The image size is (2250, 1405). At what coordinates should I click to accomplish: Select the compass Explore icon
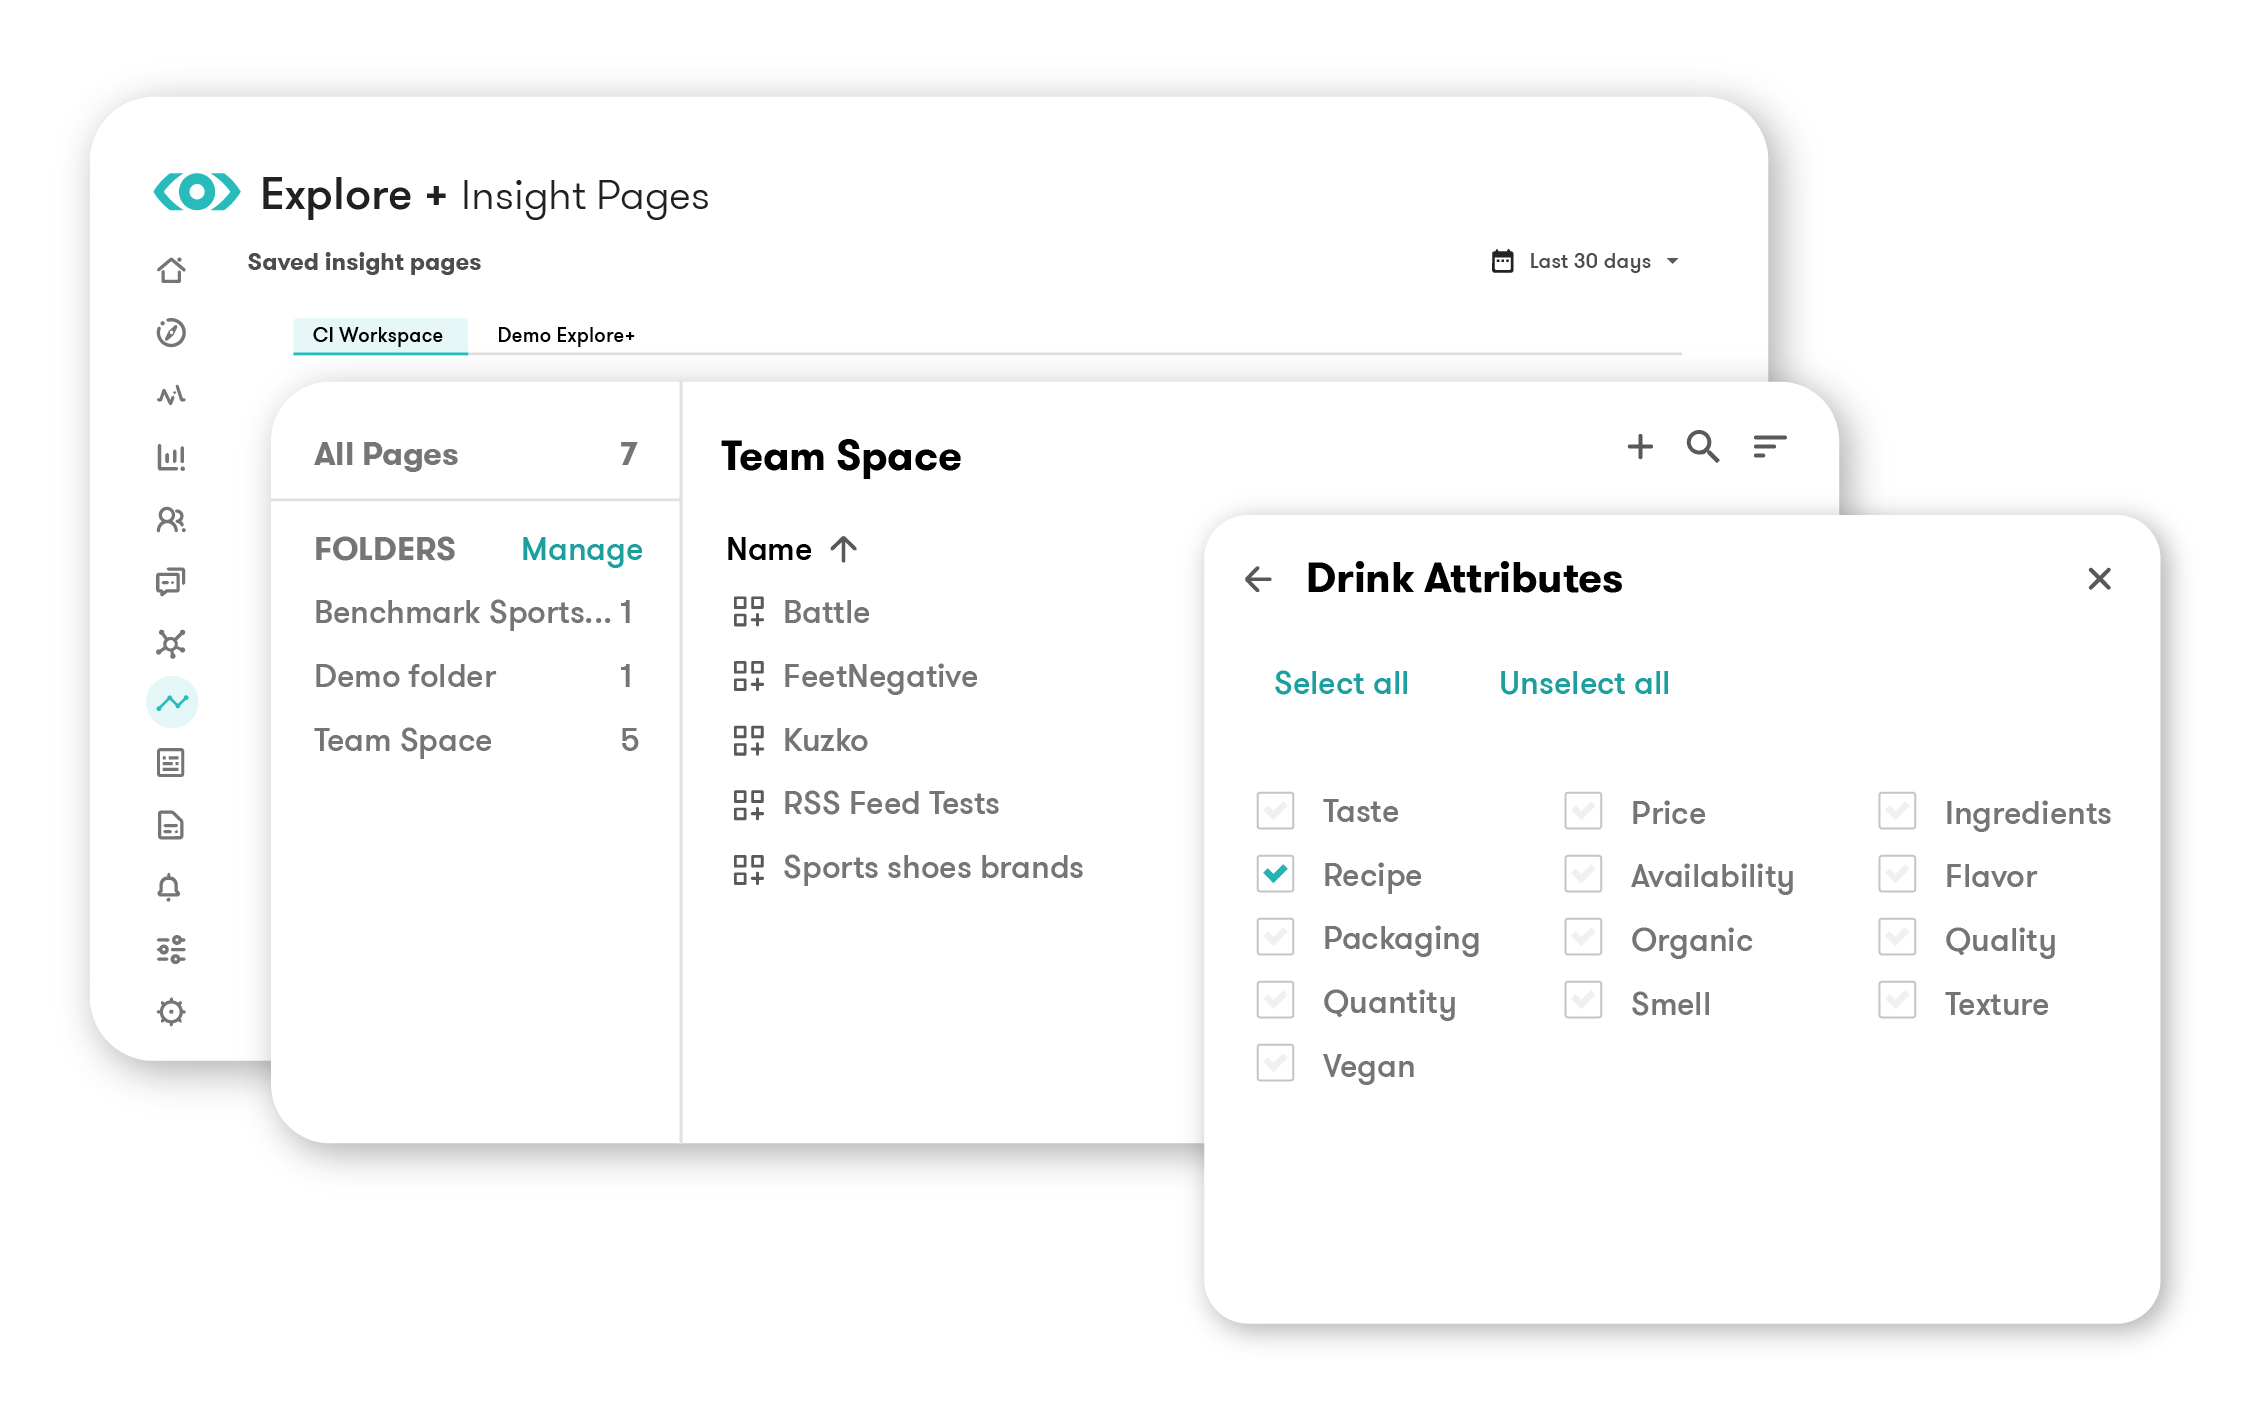pyautogui.click(x=172, y=333)
